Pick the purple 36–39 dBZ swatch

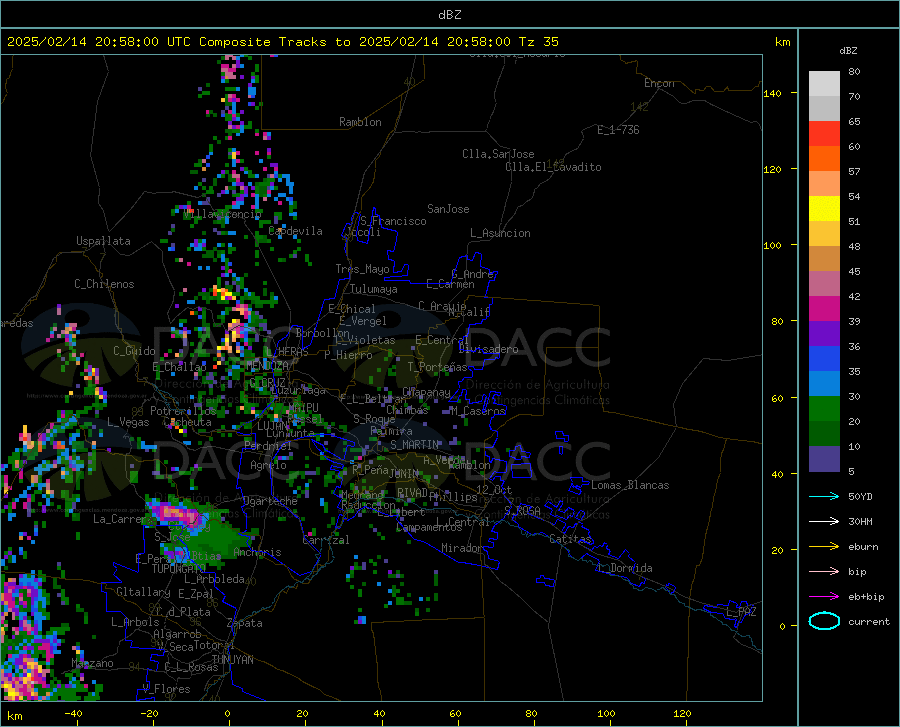click(824, 334)
